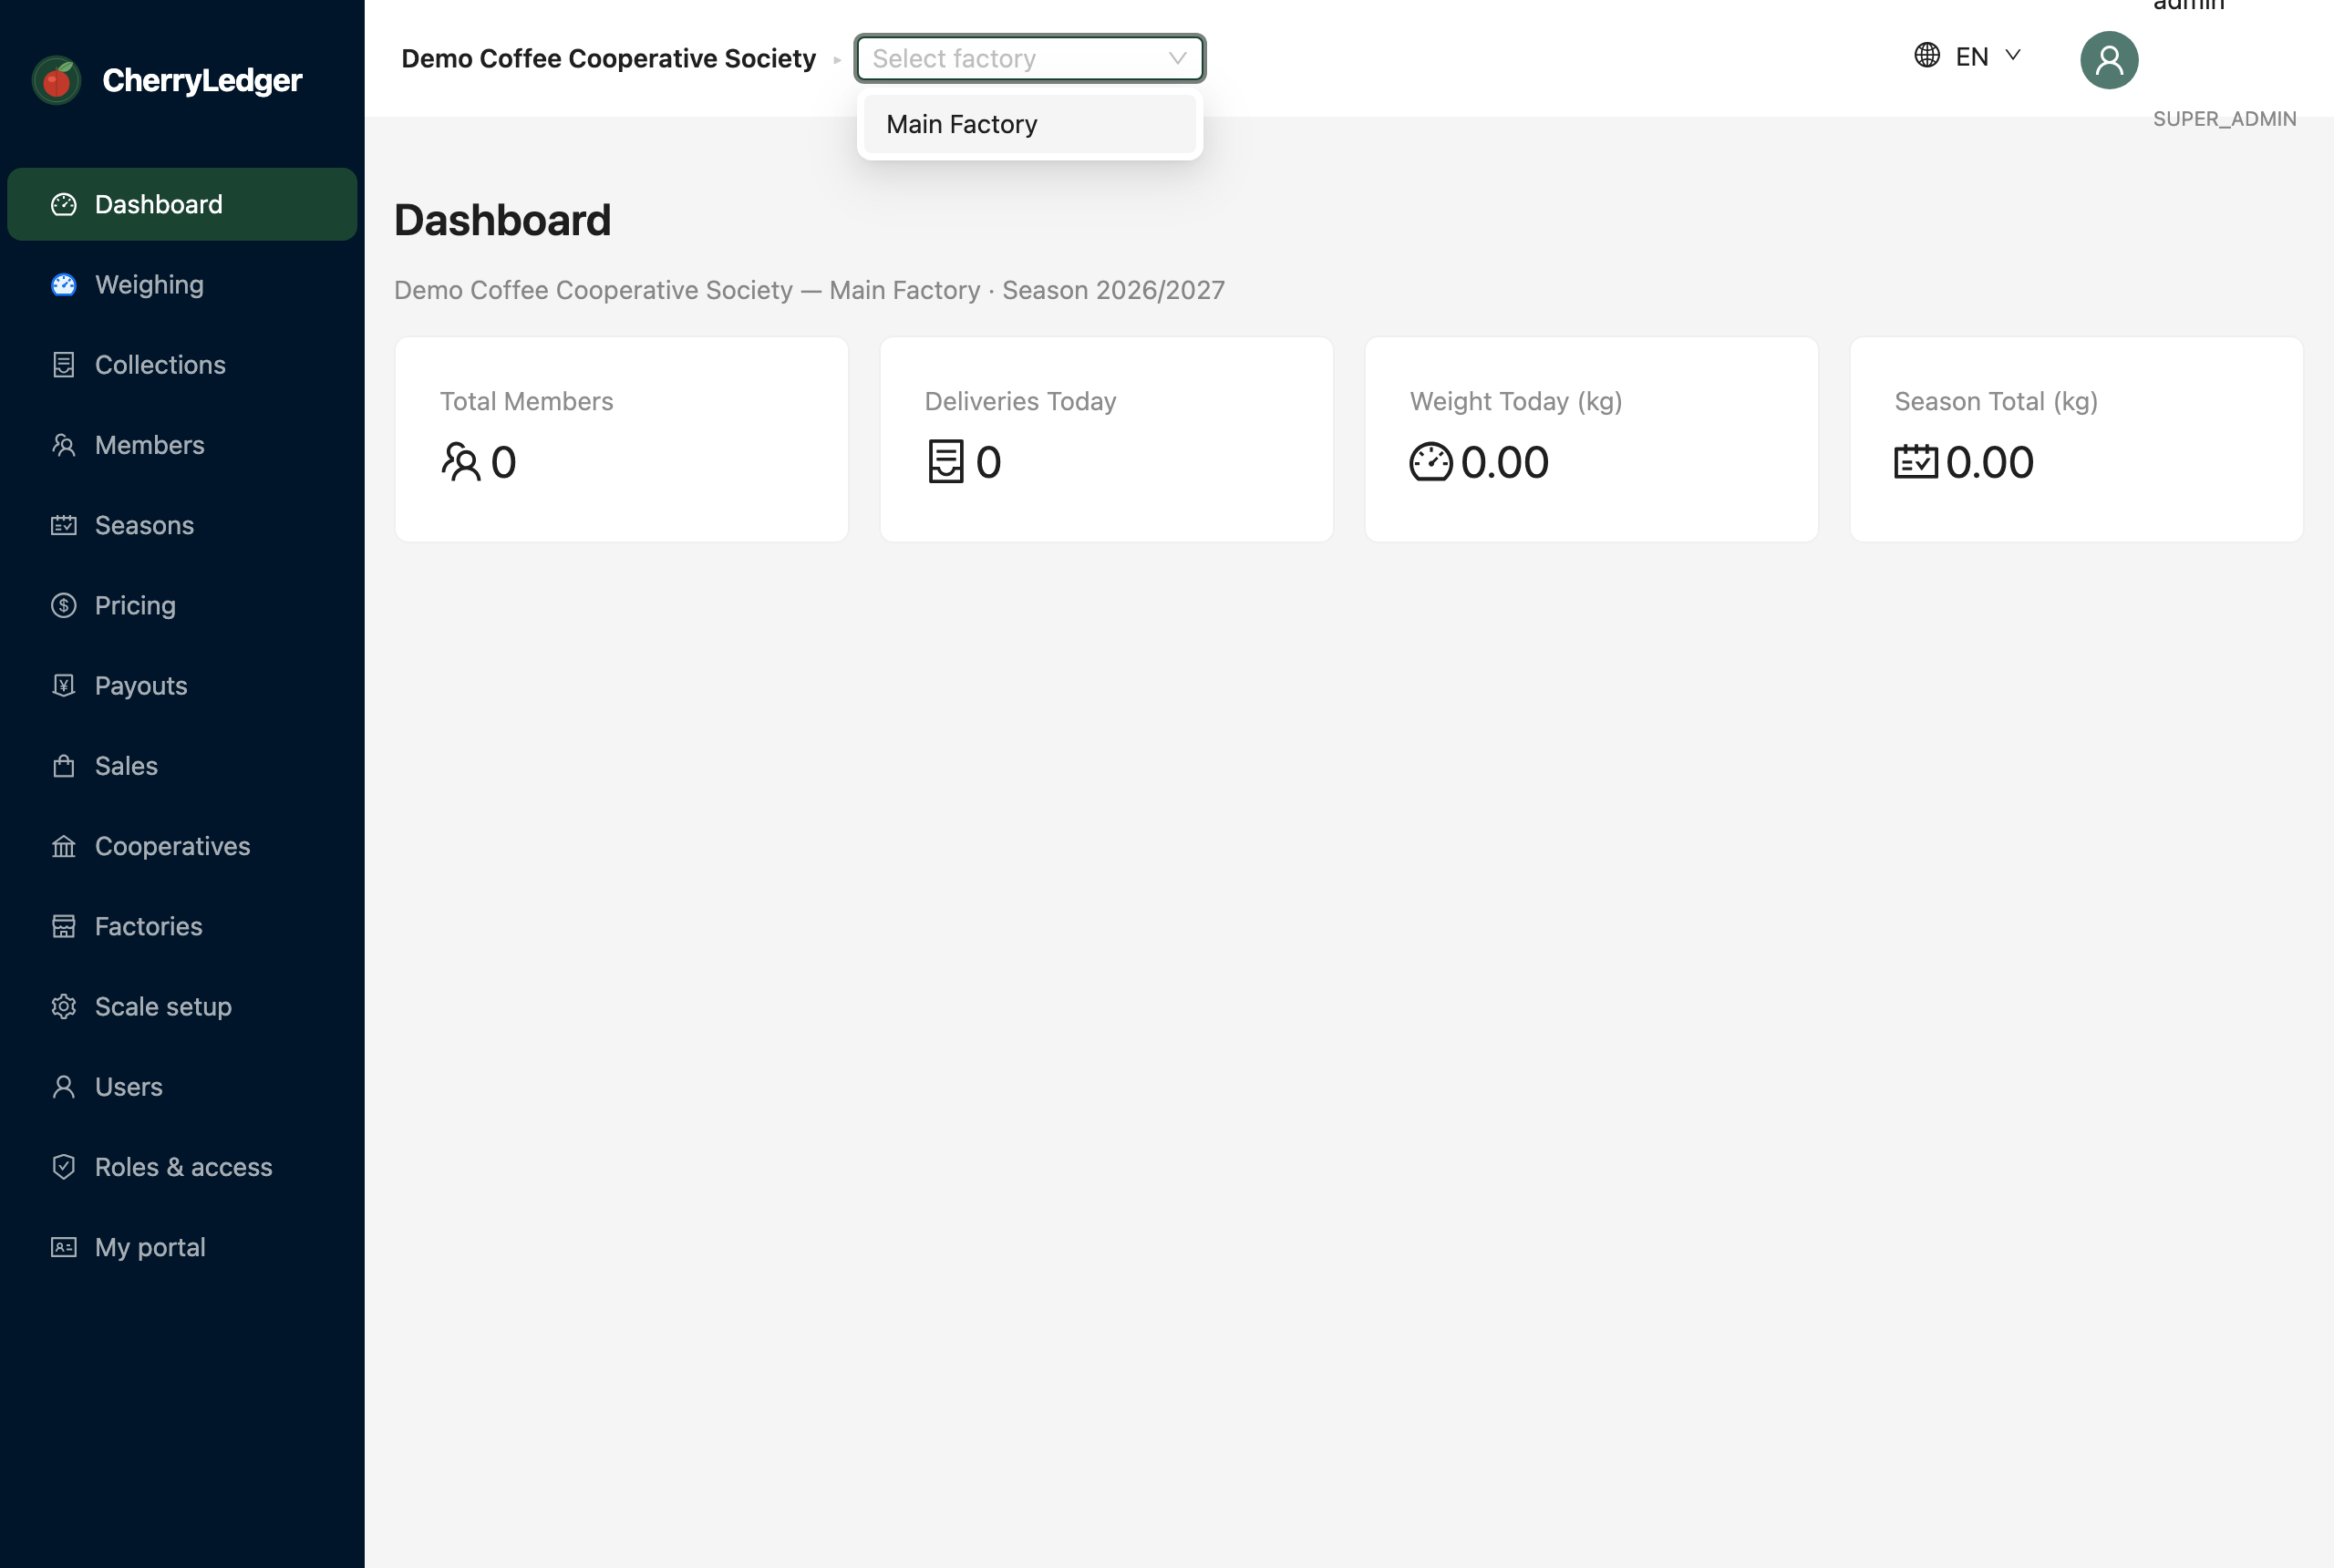Open the Members page
2334x1568 pixels.
(182, 445)
